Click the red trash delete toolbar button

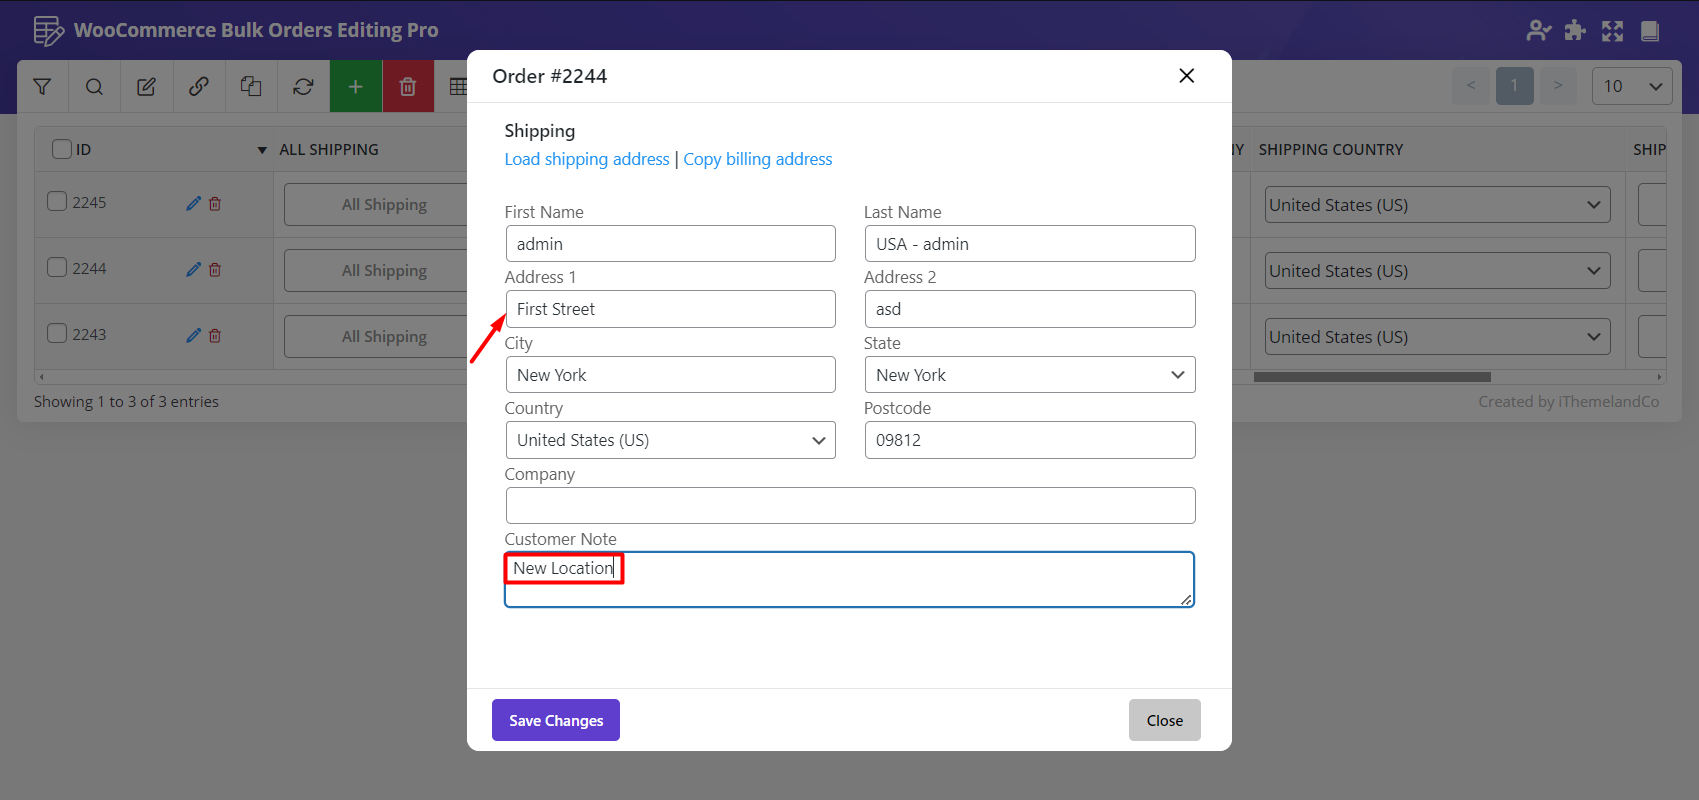(407, 87)
